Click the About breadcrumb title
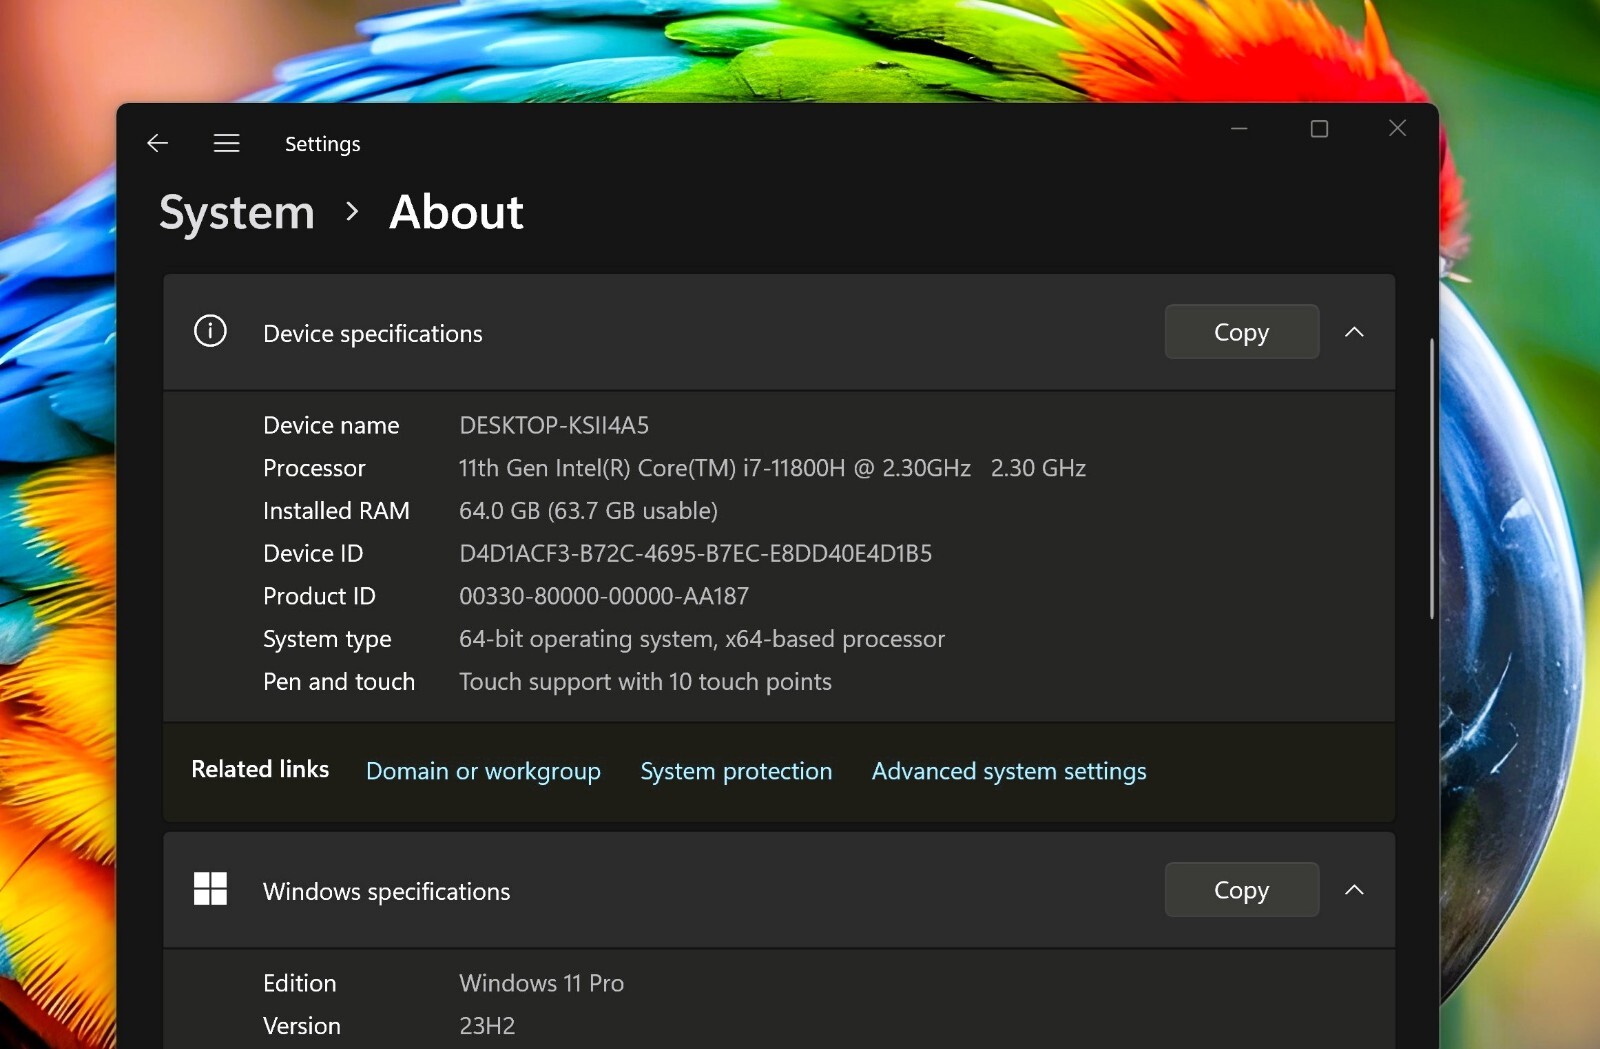This screenshot has height=1049, width=1600. 456,212
